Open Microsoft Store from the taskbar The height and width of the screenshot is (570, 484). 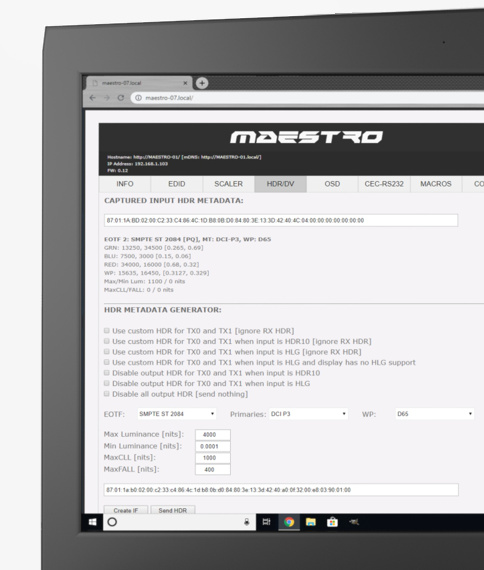coord(332,522)
